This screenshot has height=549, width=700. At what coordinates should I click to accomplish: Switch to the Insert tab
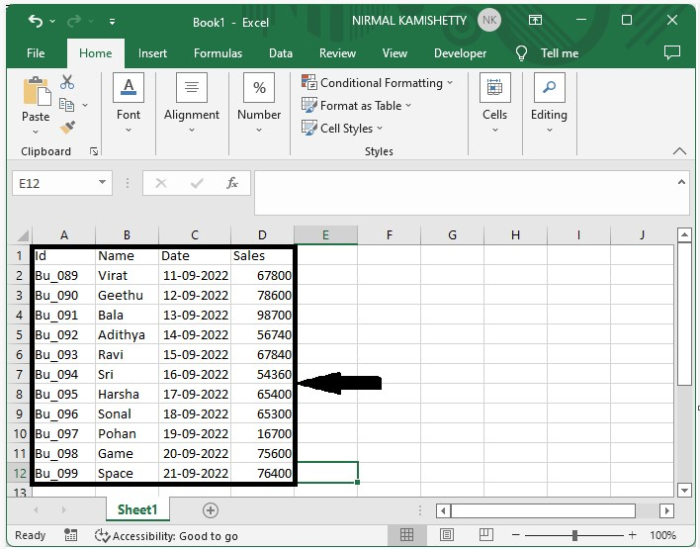(152, 53)
